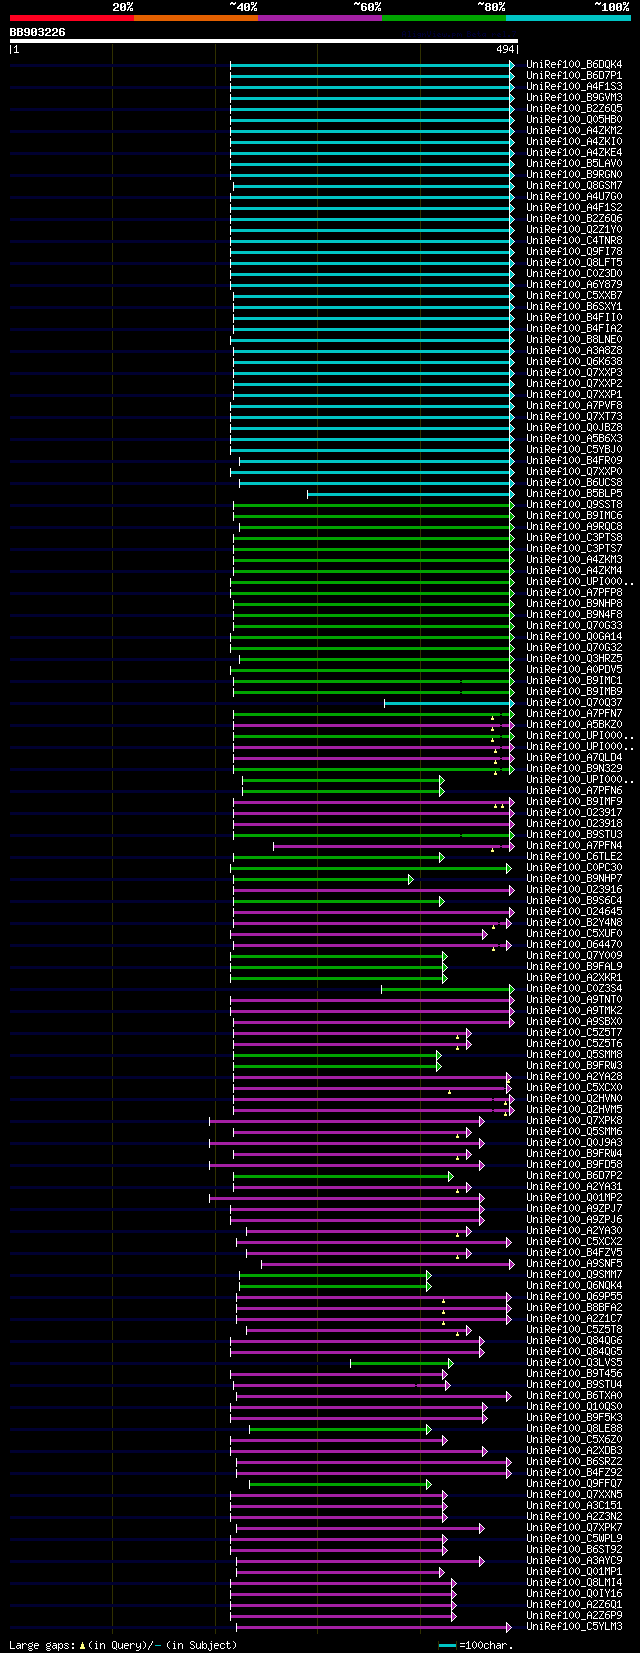Click hit label UniRef100_A7PVF8

(x=574, y=405)
